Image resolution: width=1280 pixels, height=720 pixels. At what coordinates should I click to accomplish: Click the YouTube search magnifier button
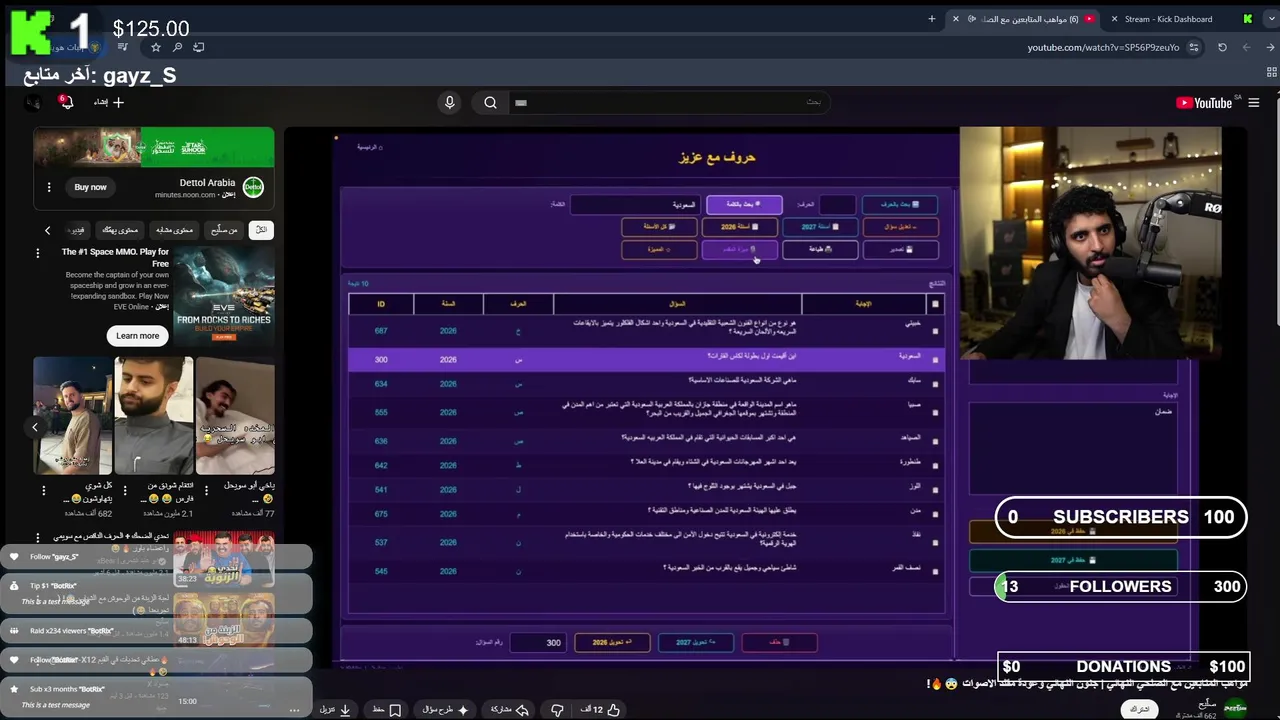(490, 102)
